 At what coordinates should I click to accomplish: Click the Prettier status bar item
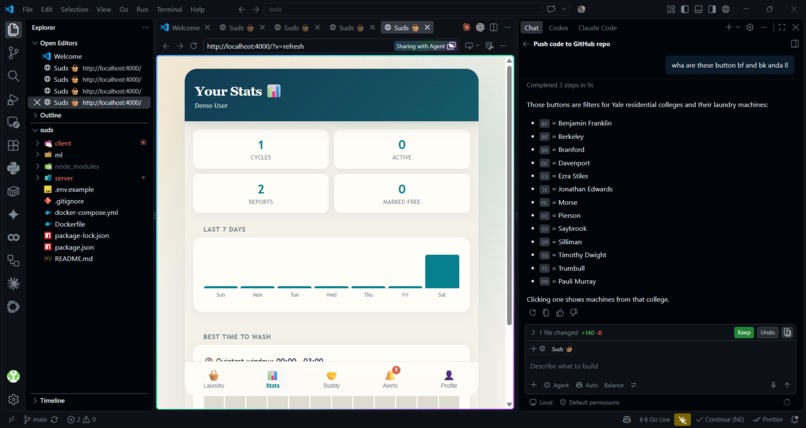pos(768,419)
